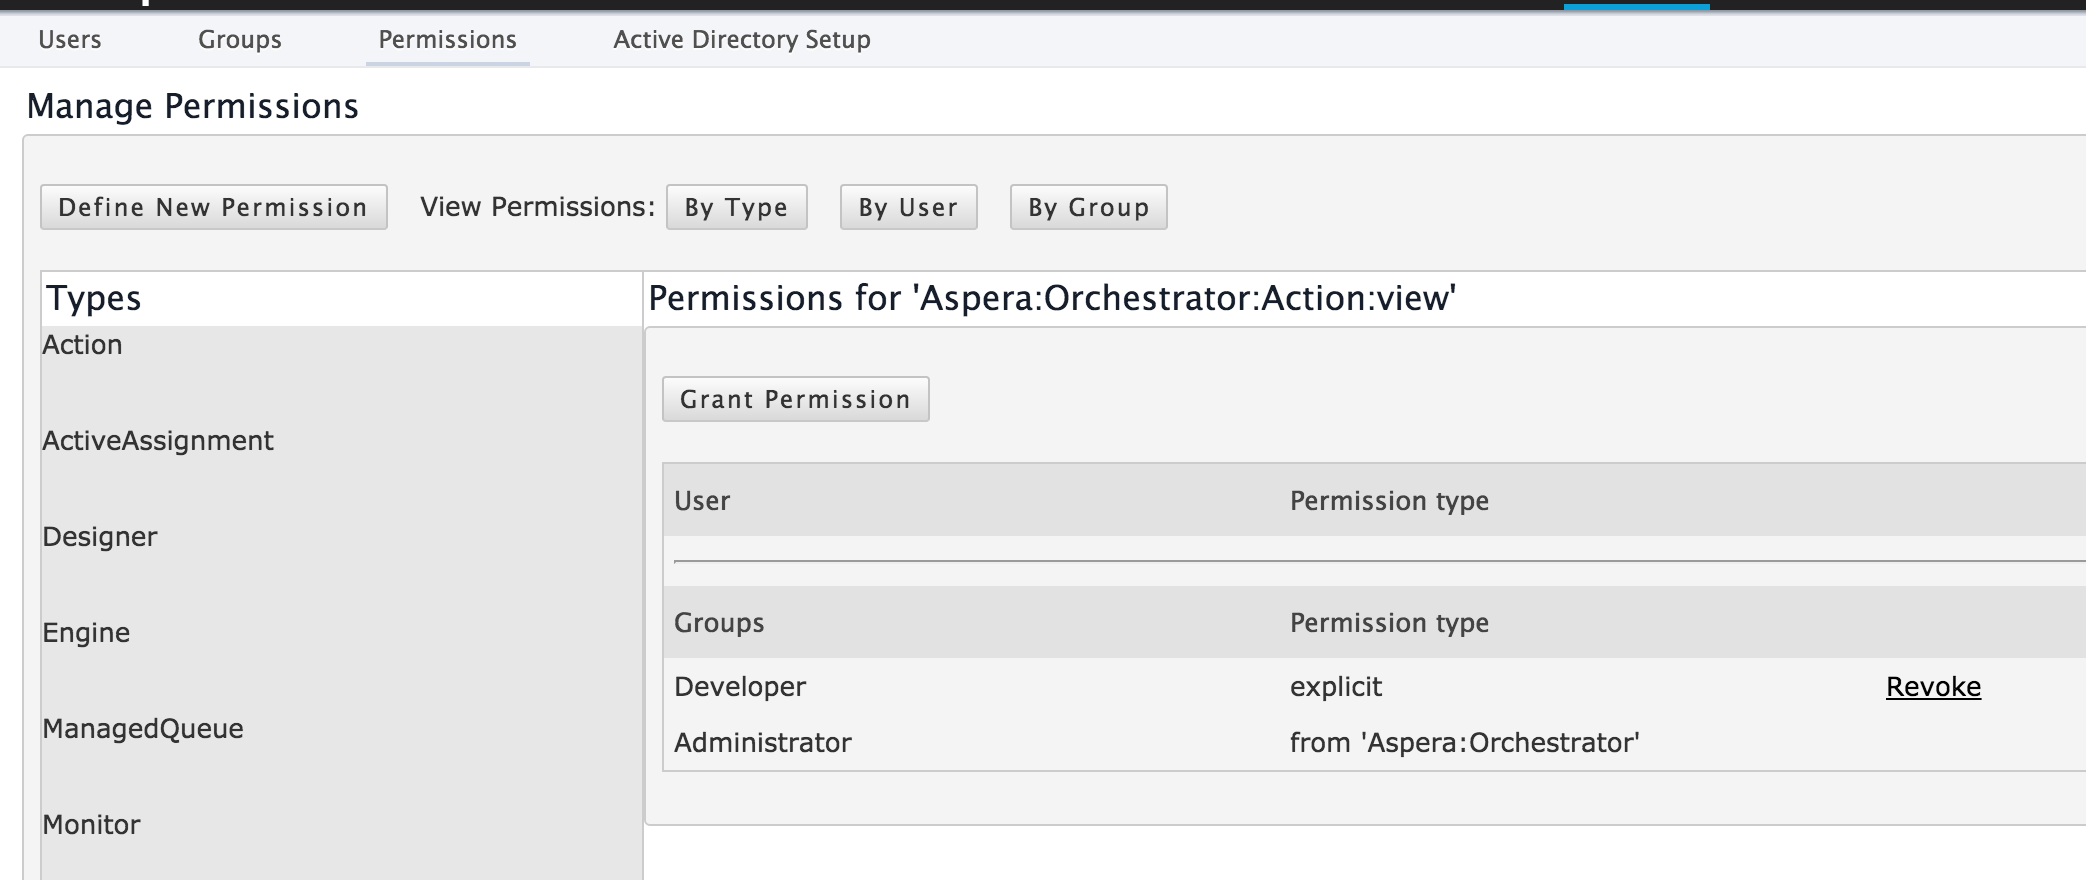The image size is (2086, 880).
Task: View permissions By Type
Action: (737, 207)
